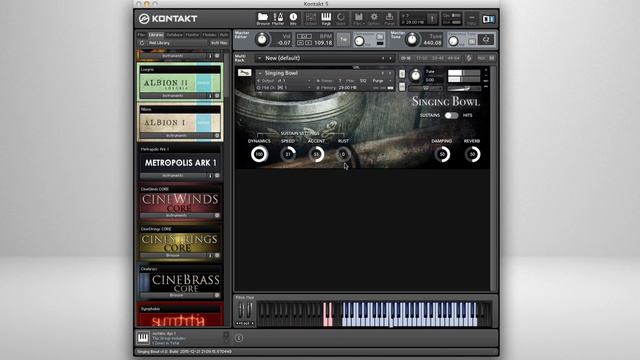Image resolution: width=640 pixels, height=360 pixels.
Task: Toggle the instrument Solo button
Action: click(402, 74)
